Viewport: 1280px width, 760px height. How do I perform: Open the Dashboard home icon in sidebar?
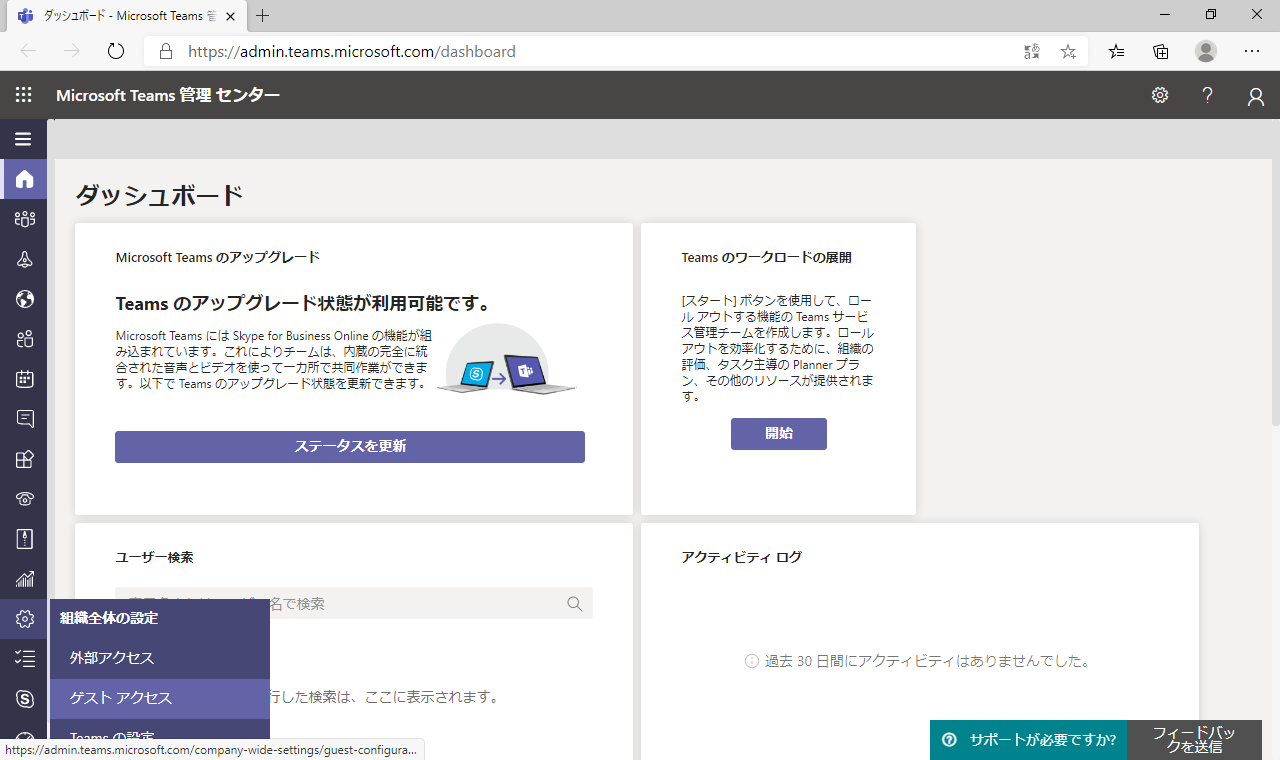click(24, 179)
